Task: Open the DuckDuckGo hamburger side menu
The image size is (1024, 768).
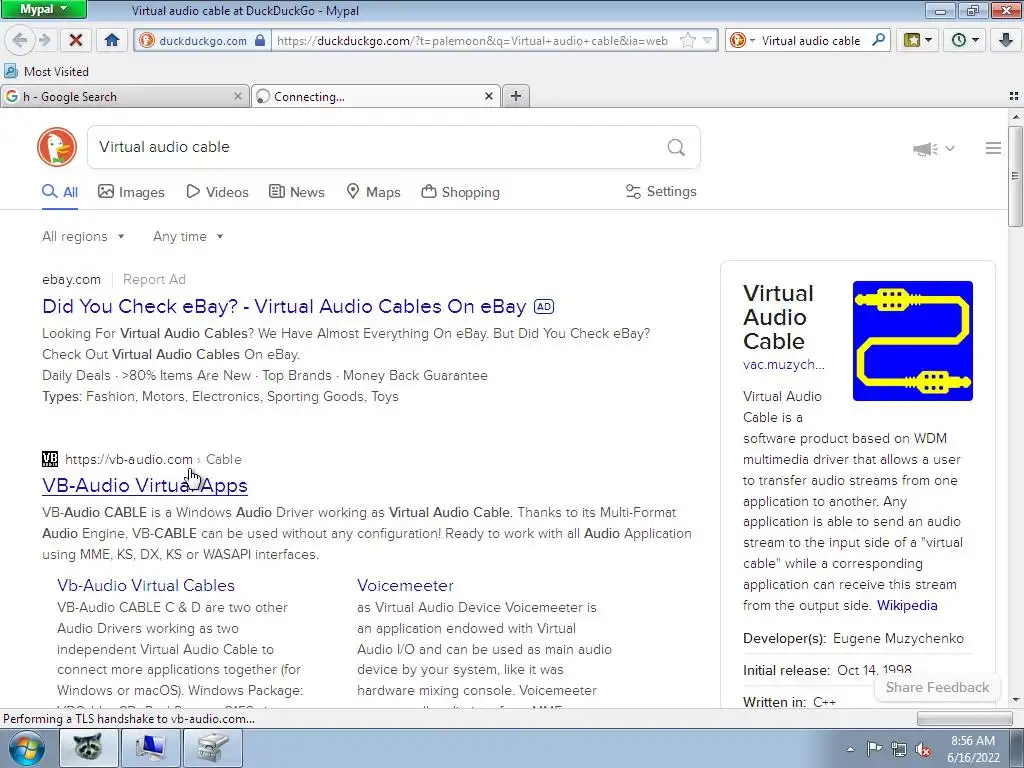Action: 993,148
